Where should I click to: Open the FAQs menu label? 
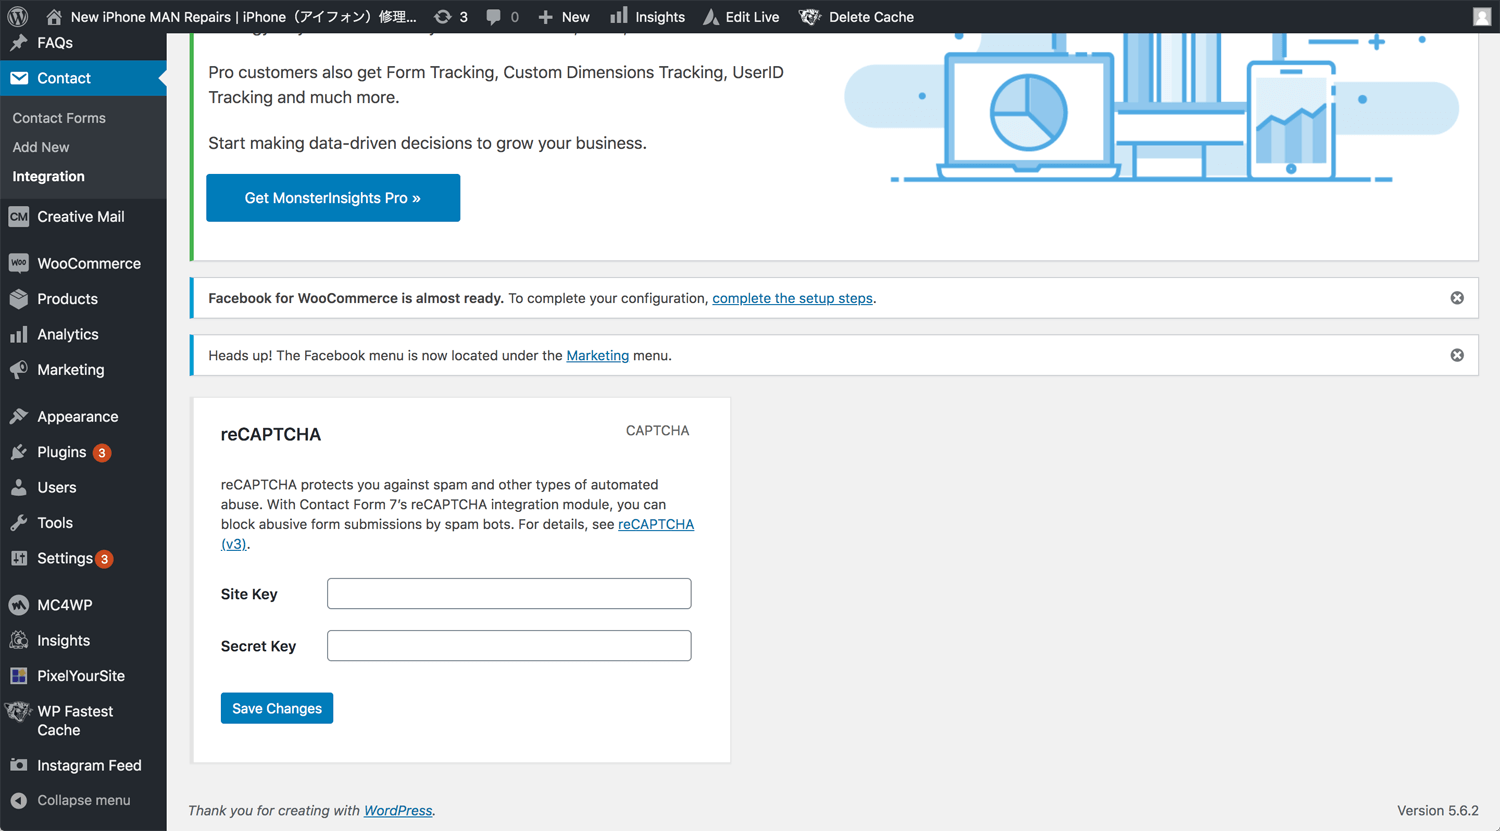click(x=55, y=43)
